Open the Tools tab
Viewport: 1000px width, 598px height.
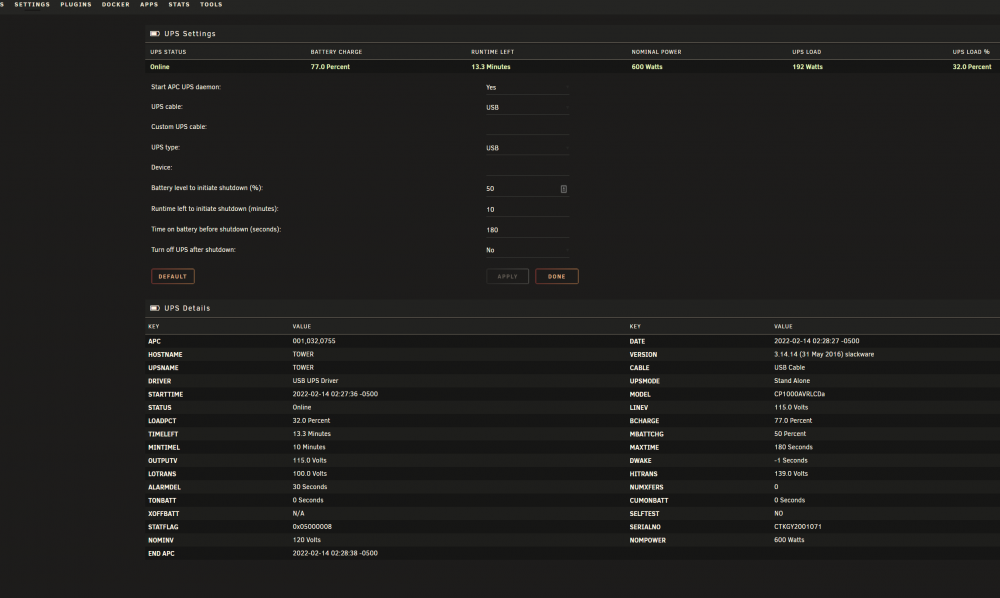(211, 4)
